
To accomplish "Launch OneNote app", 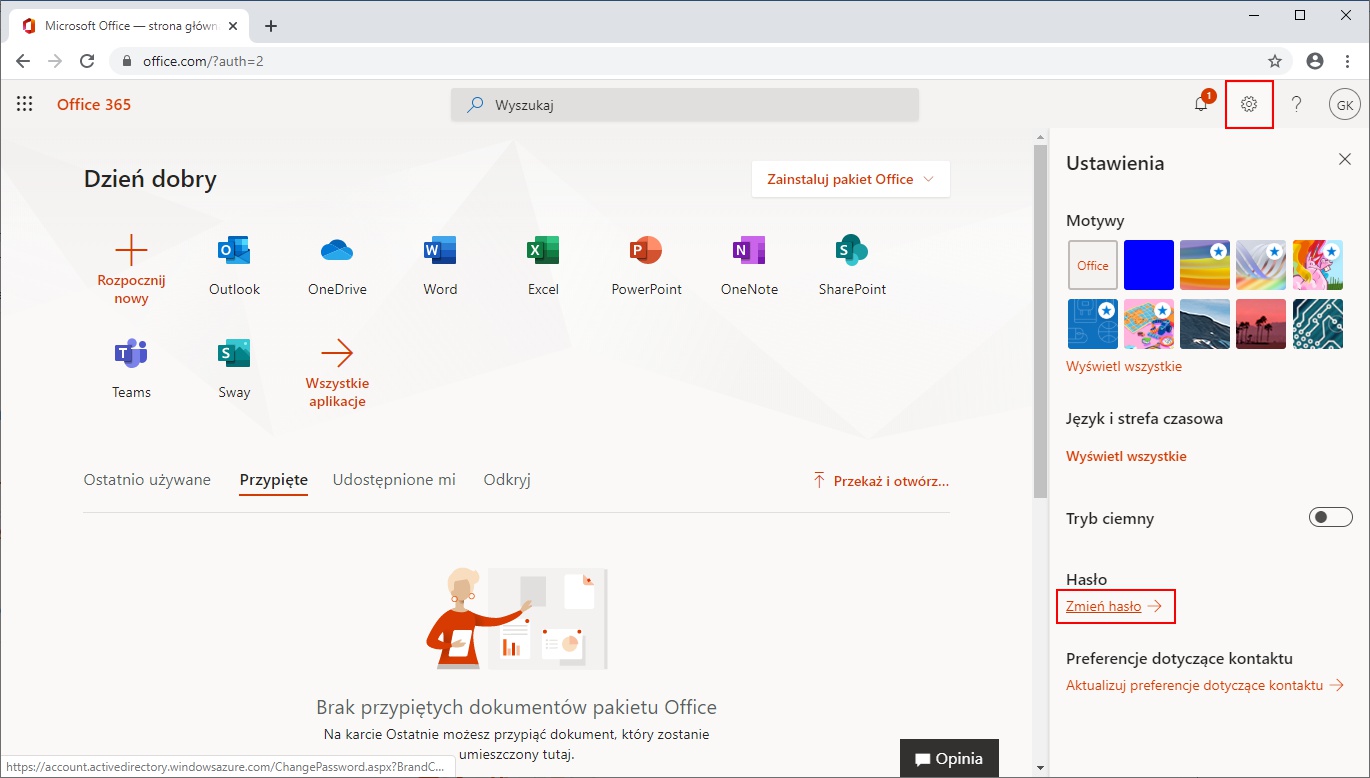I will click(749, 266).
